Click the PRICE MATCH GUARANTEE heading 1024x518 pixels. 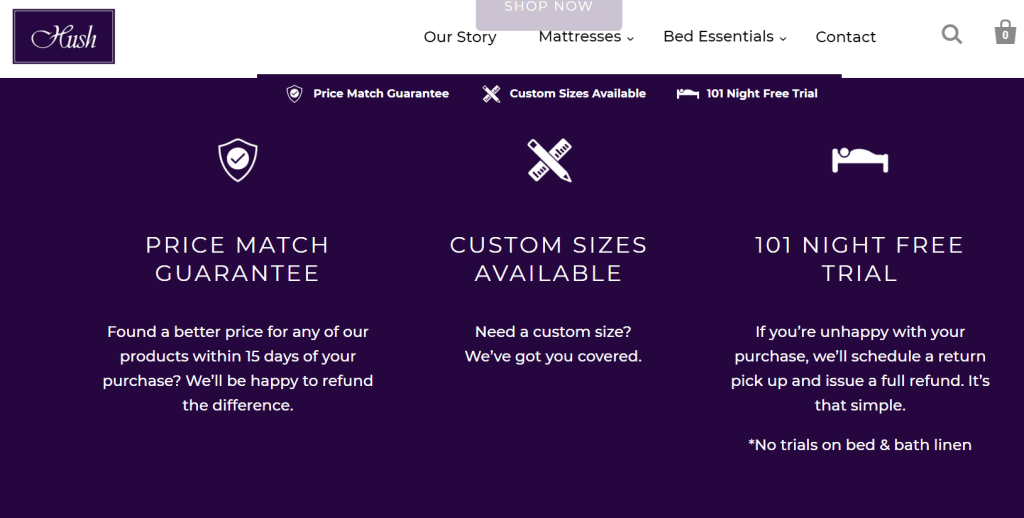tap(237, 259)
